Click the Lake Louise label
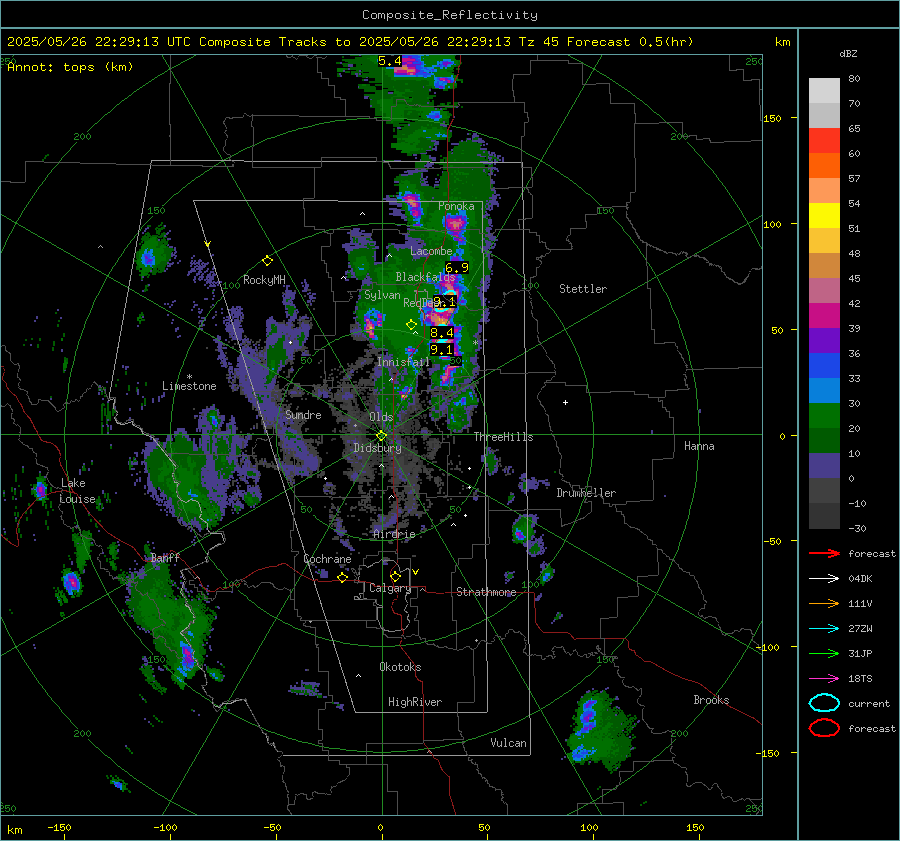This screenshot has height=841, width=900. point(77,491)
